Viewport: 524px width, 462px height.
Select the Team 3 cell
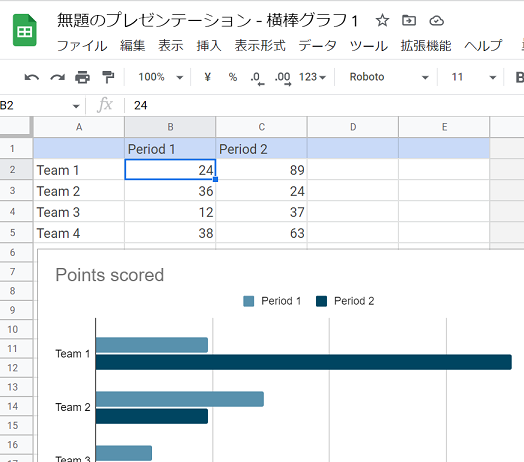click(79, 212)
